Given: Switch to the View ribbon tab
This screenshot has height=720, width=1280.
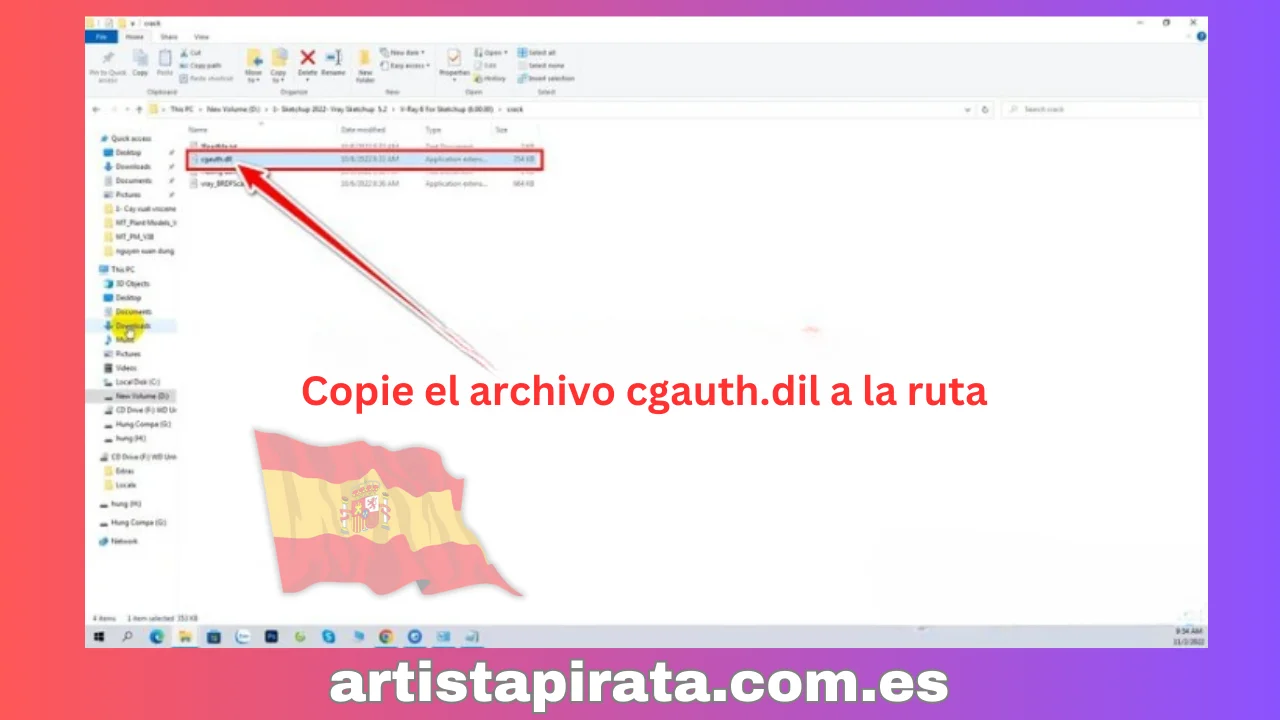Looking at the screenshot, I should [201, 36].
